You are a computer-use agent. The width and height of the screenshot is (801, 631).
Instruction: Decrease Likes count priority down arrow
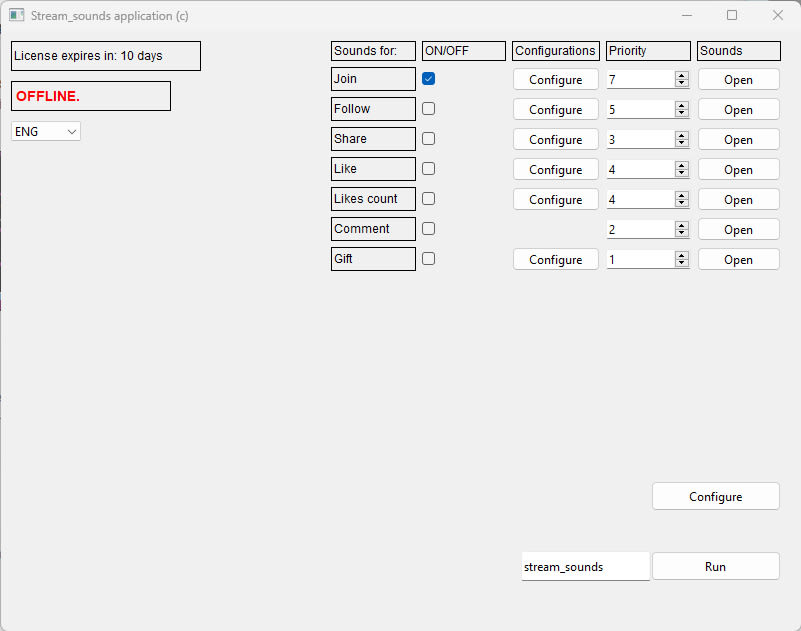tap(681, 203)
